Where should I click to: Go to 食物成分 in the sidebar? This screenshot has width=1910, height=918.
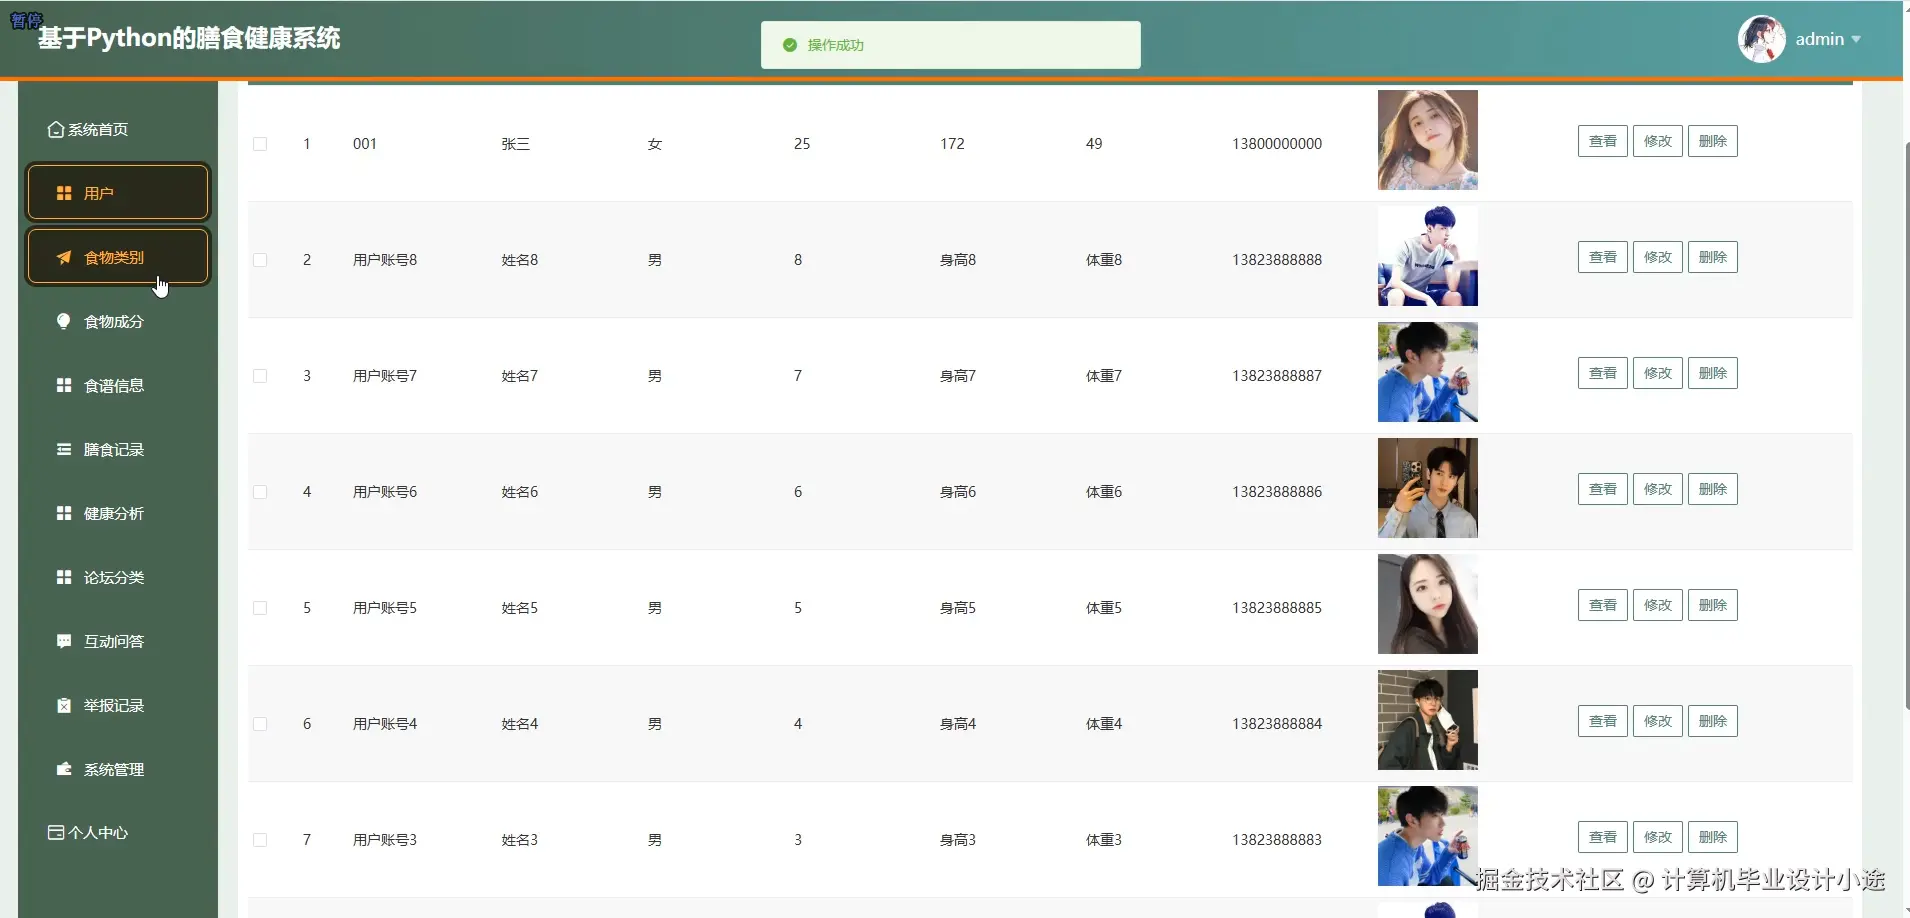pyautogui.click(x=118, y=321)
